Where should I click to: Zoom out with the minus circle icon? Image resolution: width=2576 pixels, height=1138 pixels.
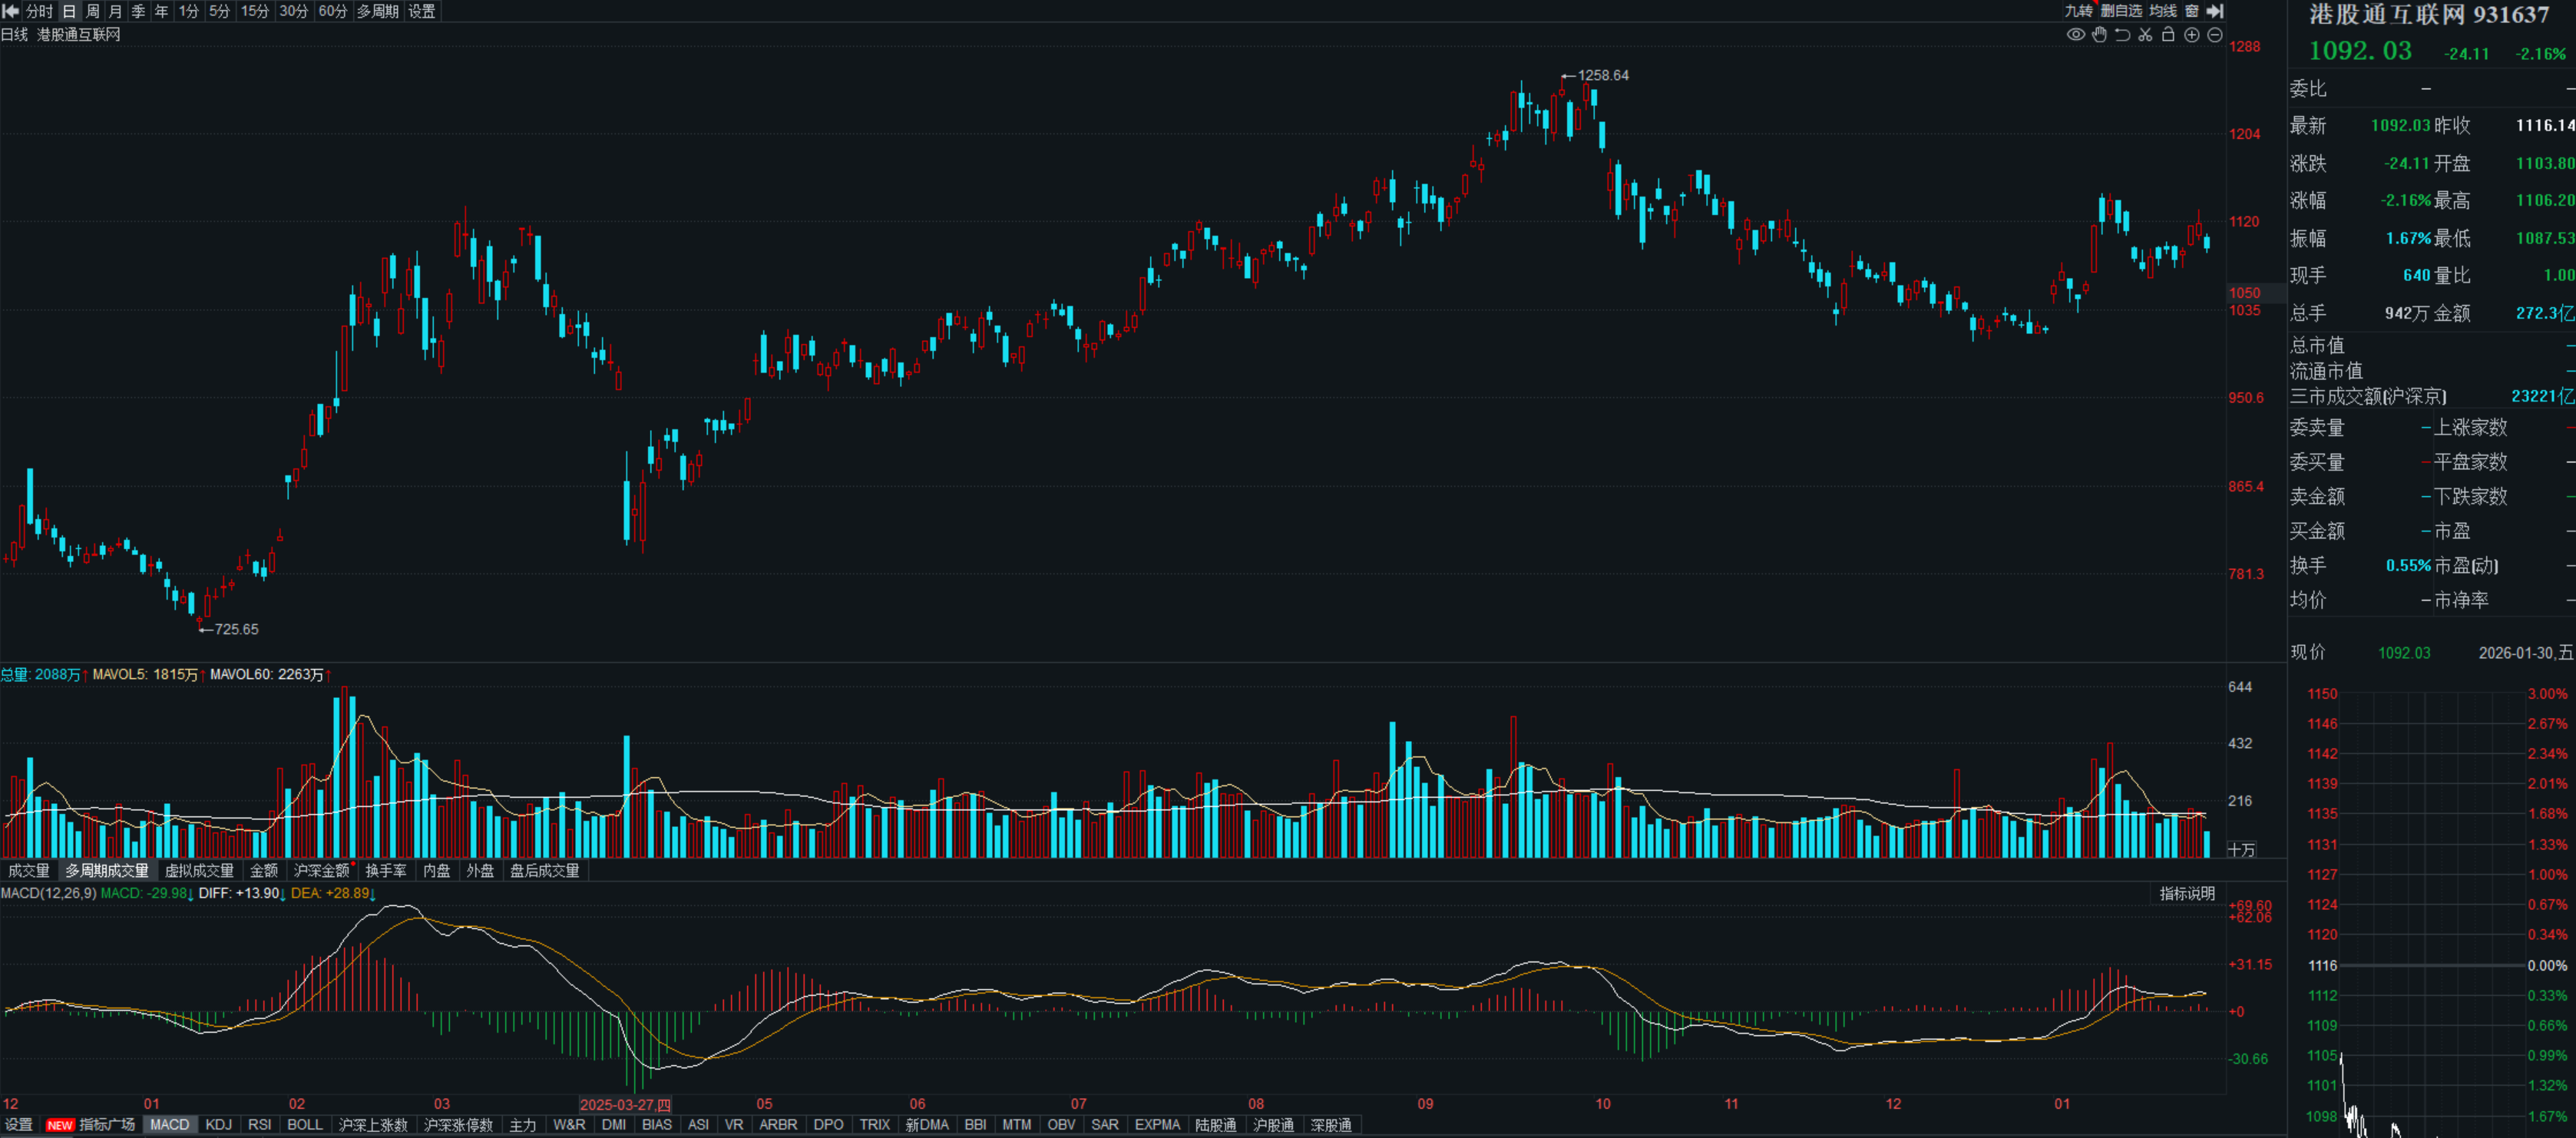click(2214, 35)
